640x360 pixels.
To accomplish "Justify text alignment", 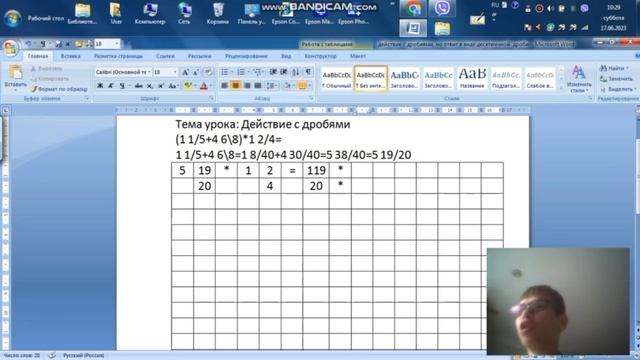I will point(258,86).
